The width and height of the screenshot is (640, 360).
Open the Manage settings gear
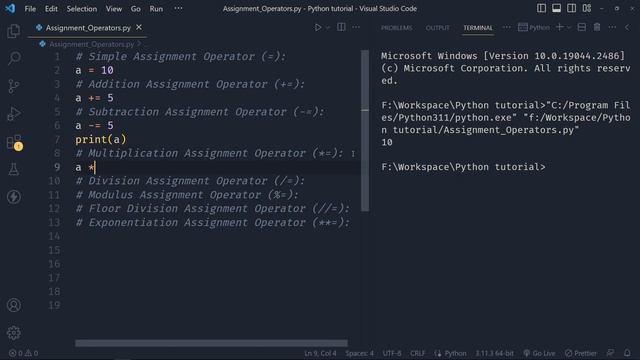coord(14,333)
